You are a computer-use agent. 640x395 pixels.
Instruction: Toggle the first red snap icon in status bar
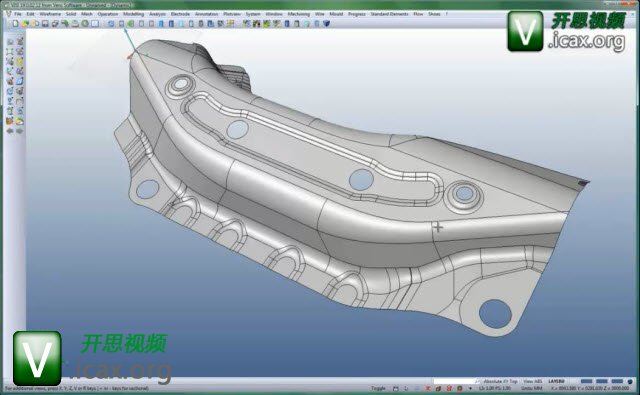pos(427,388)
